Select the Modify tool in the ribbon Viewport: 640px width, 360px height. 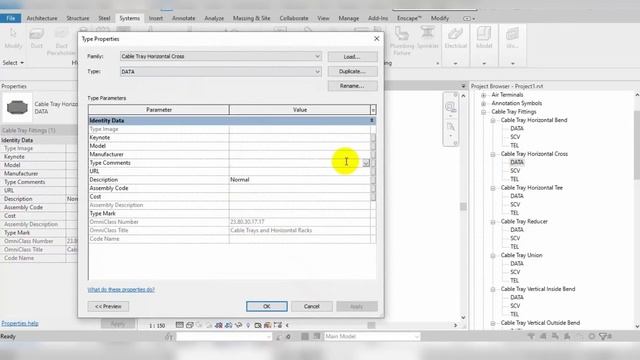[13, 38]
